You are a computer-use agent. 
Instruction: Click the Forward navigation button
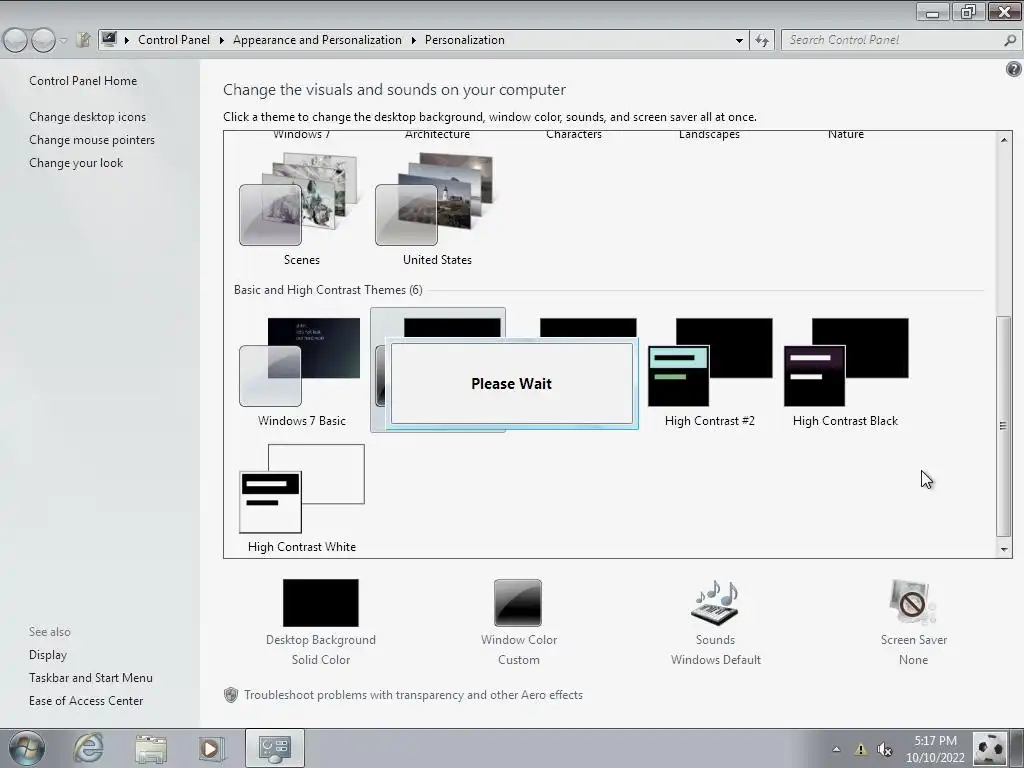point(43,40)
